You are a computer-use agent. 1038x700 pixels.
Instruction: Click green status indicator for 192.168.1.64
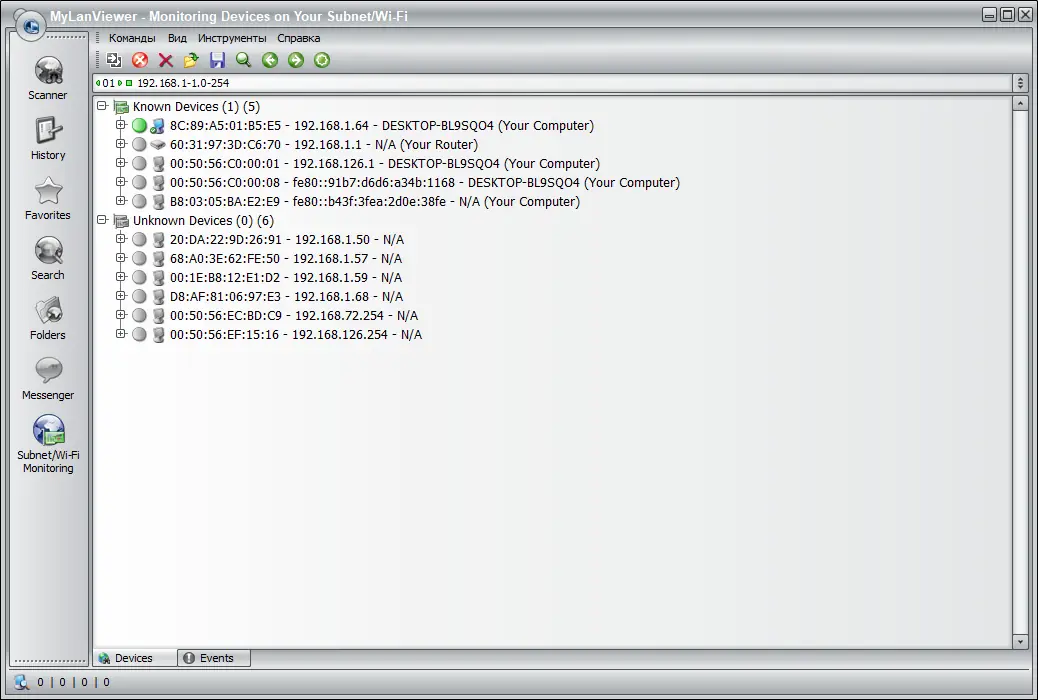click(139, 125)
